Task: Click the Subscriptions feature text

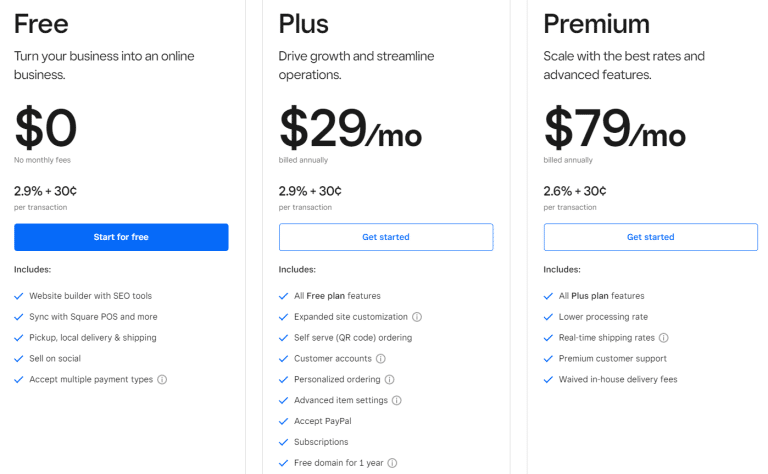Action: coord(321,442)
